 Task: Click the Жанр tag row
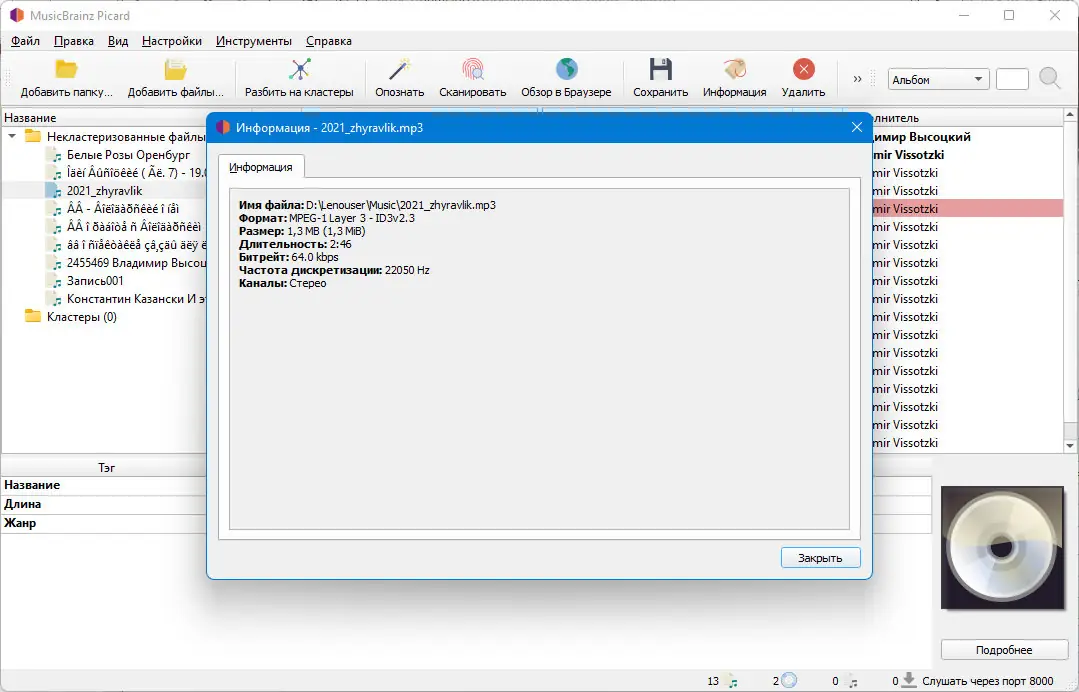(104, 523)
